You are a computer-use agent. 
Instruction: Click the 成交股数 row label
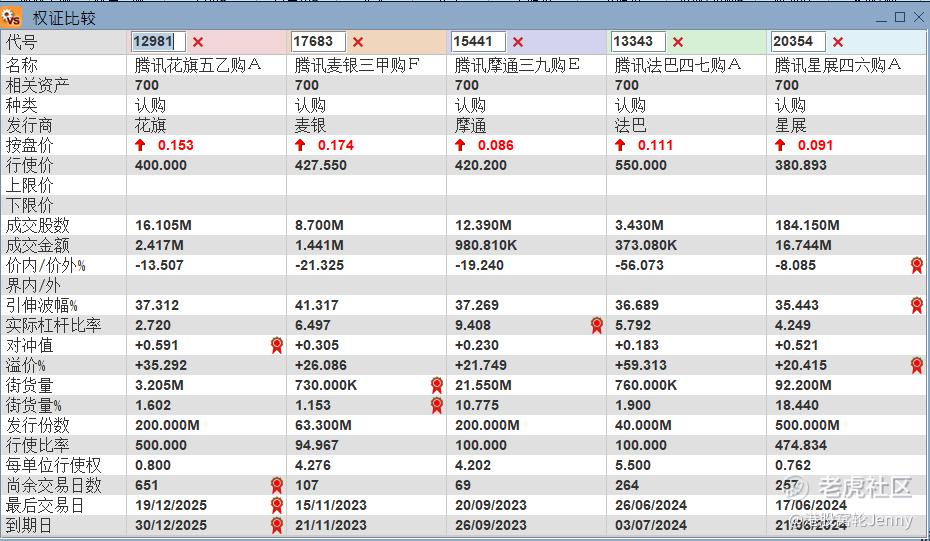37,225
